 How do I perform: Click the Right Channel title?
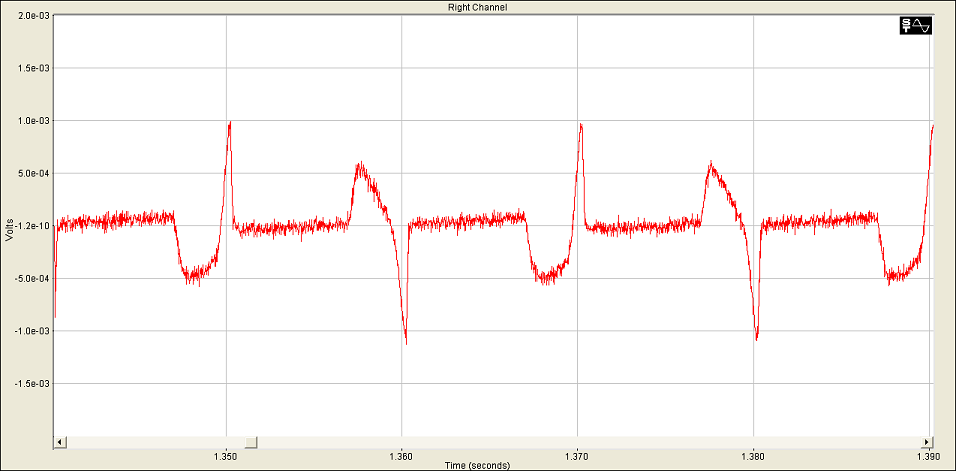pos(478,7)
